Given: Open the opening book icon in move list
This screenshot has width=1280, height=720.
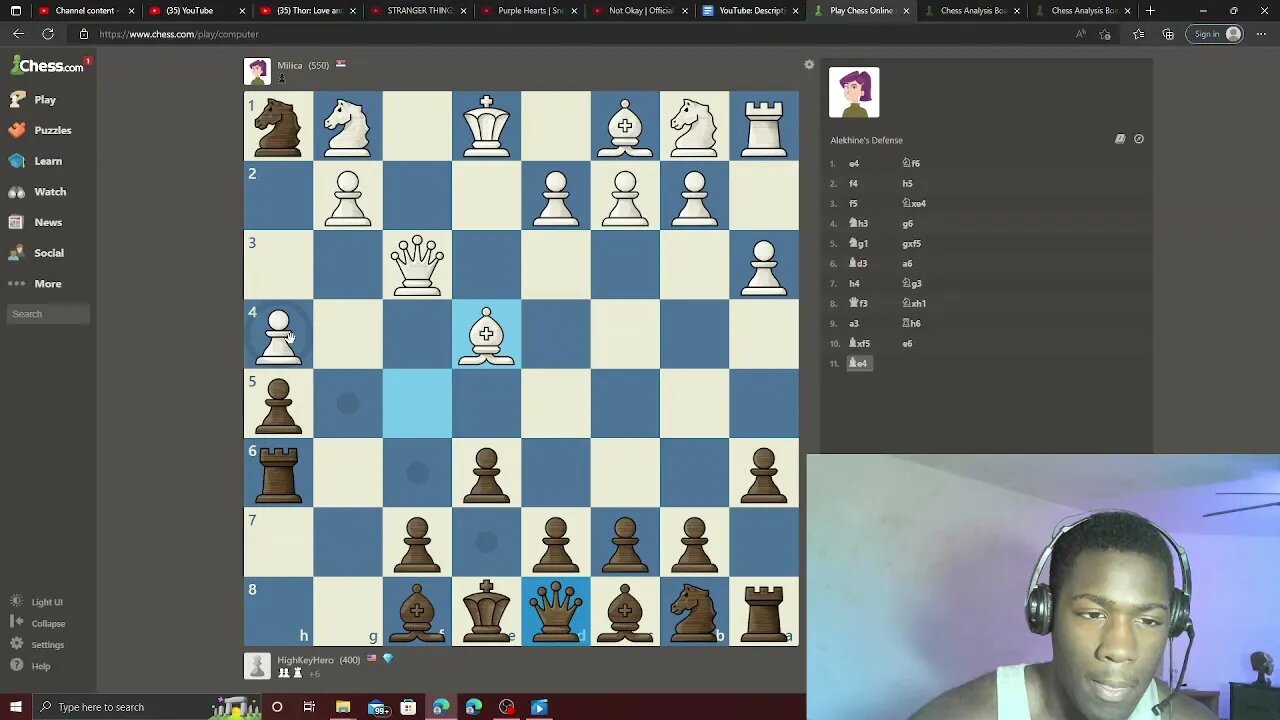Looking at the screenshot, I should (x=1120, y=139).
